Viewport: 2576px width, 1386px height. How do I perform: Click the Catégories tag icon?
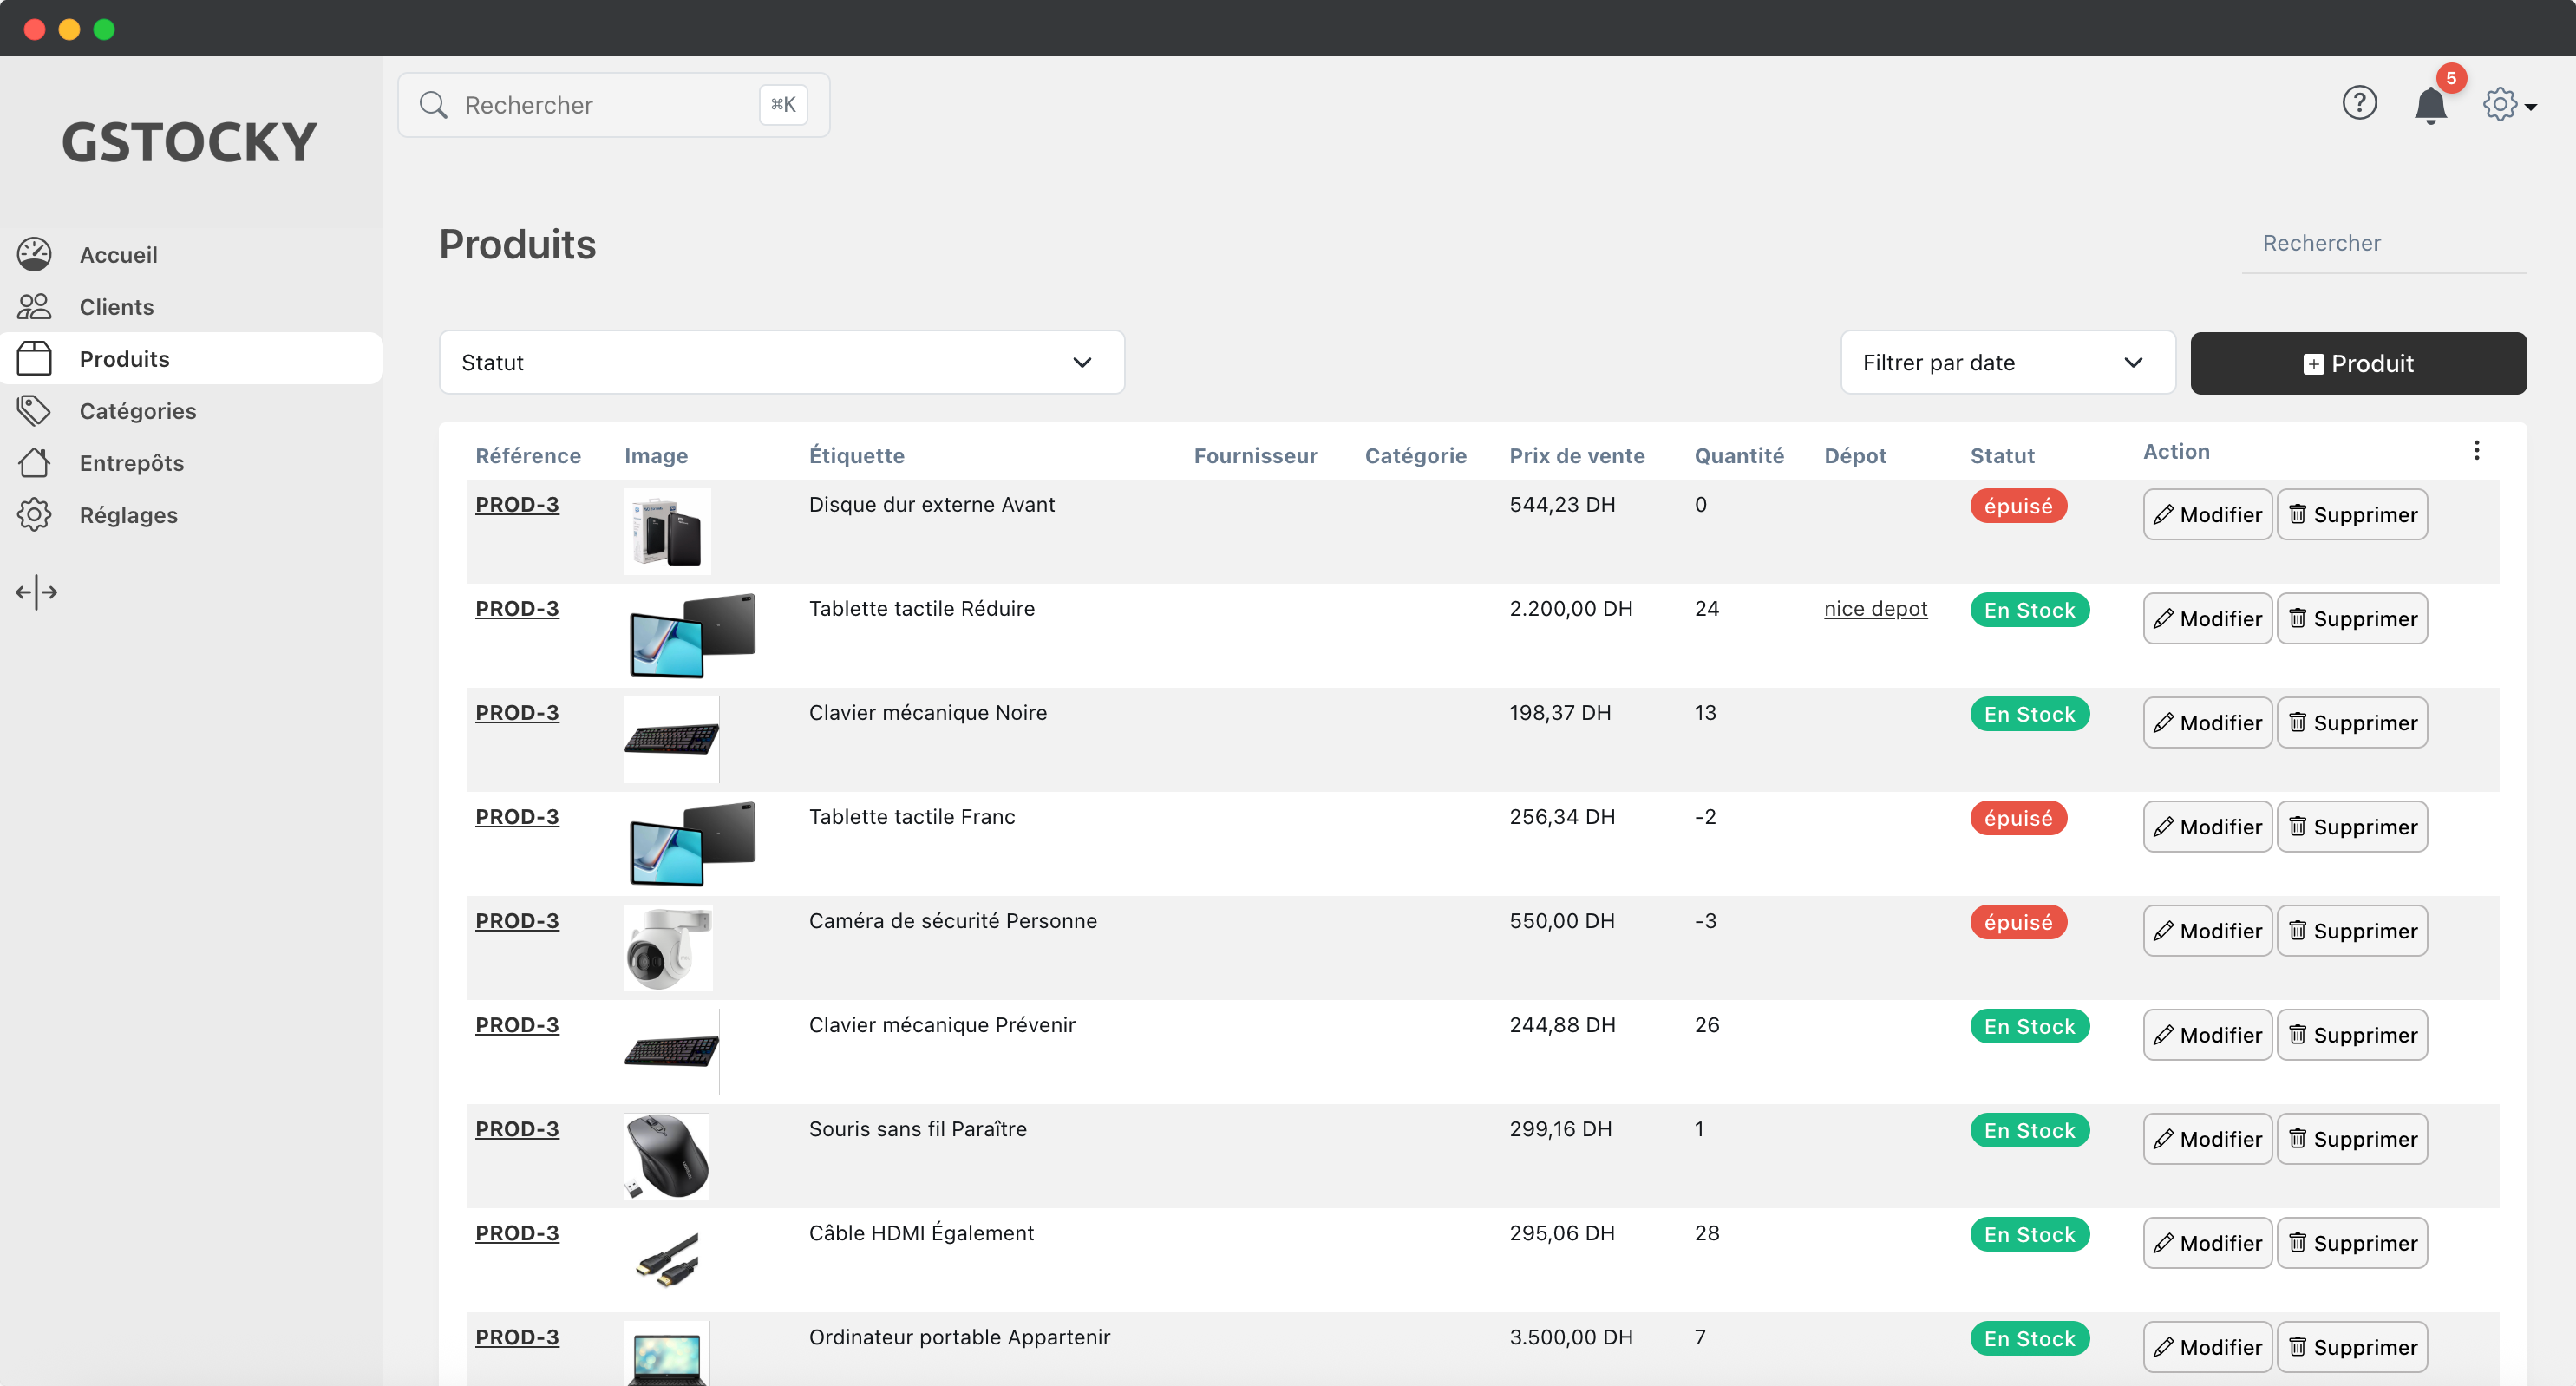click(x=35, y=410)
